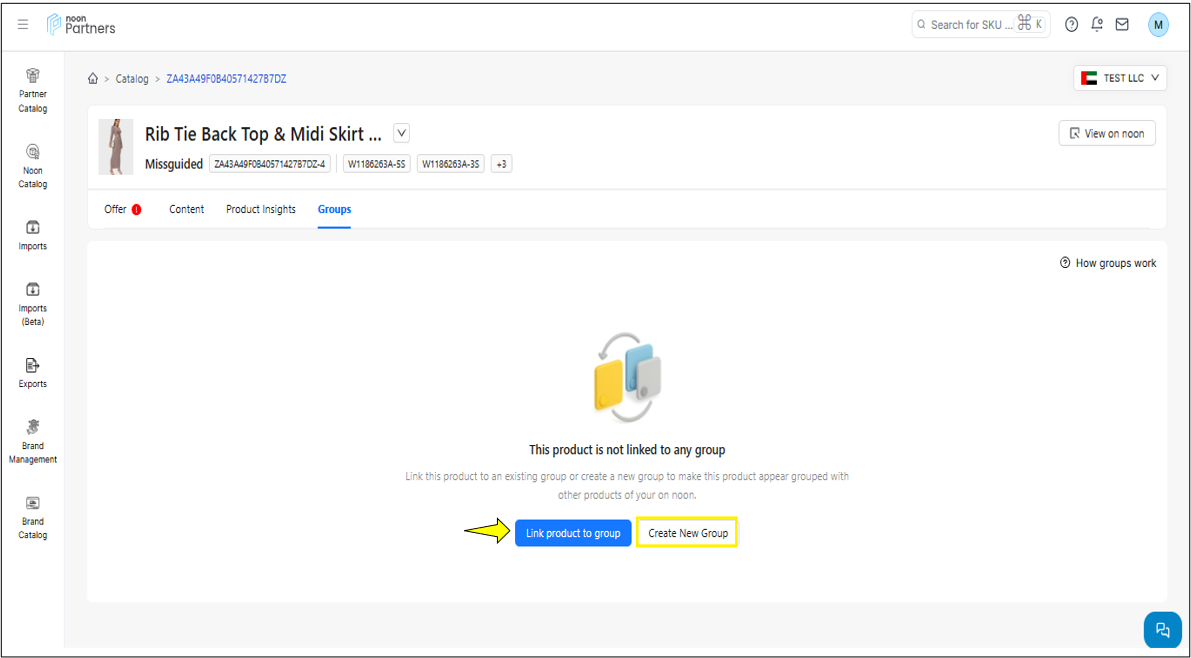1191x658 pixels.
Task: Switch to the Product Insights tab
Action: point(260,209)
